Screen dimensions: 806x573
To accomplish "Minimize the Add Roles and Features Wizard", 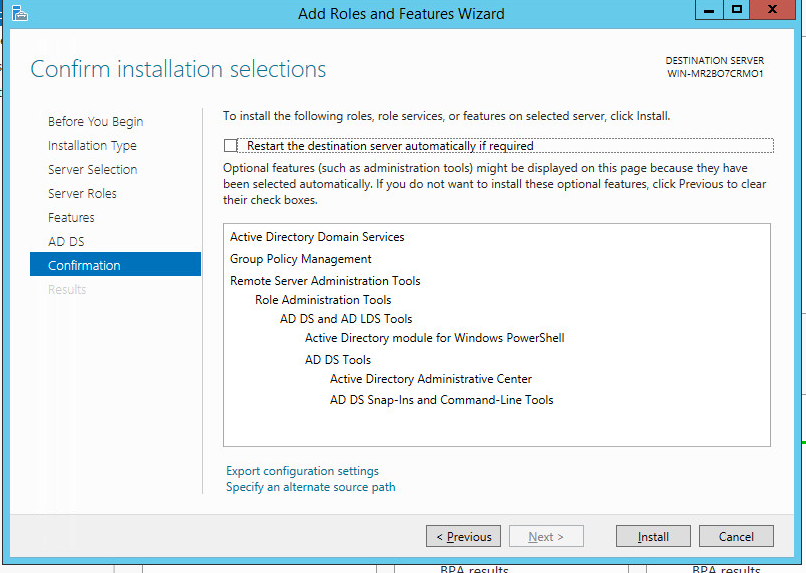I will pyautogui.click(x=707, y=10).
